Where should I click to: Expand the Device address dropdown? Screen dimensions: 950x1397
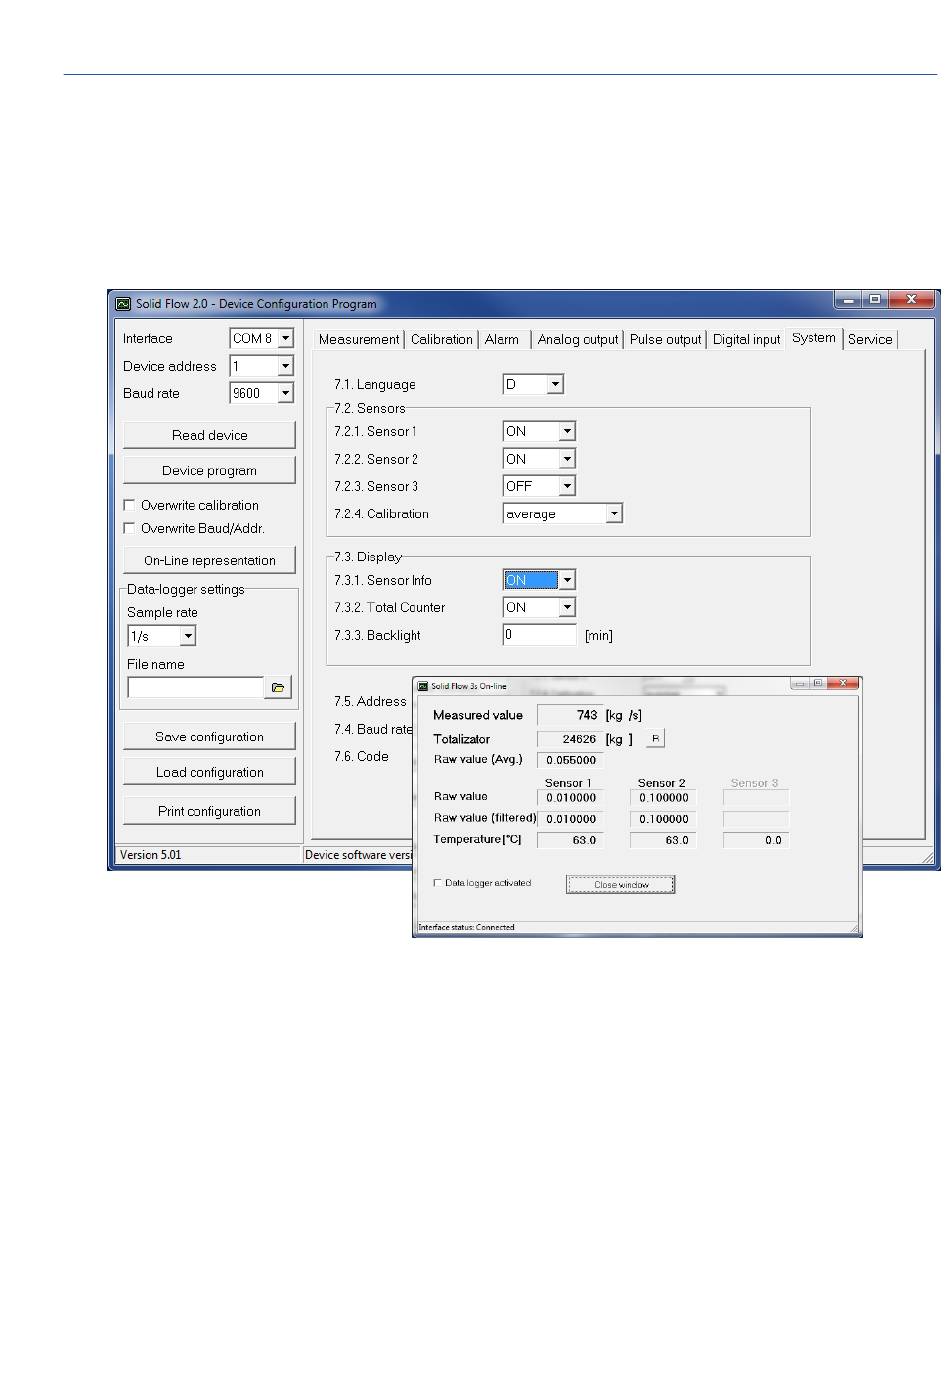pyautogui.click(x=285, y=366)
